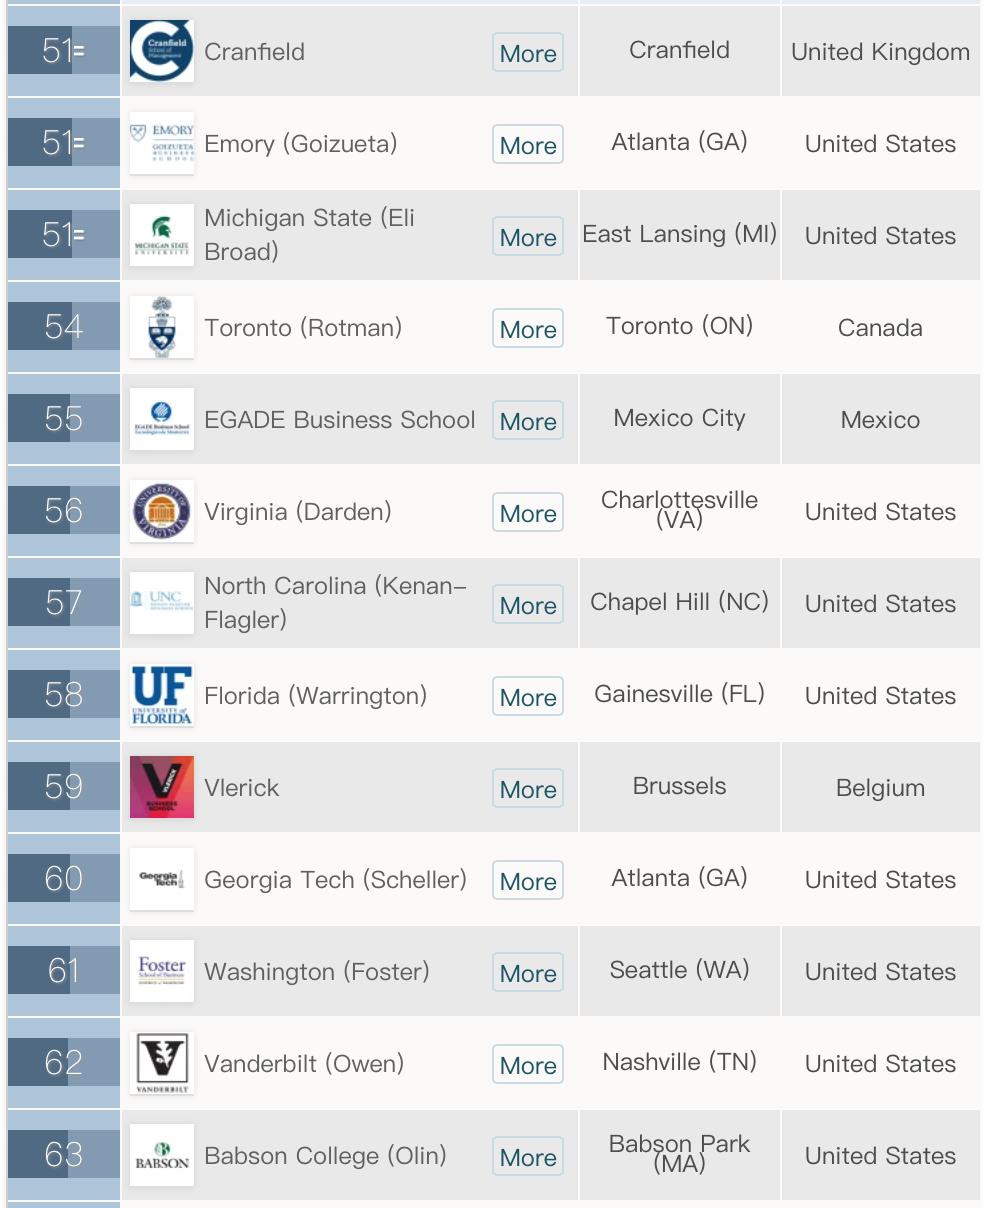Click the Babson logo
Viewport: 986px width, 1208px height.
(x=162, y=1155)
